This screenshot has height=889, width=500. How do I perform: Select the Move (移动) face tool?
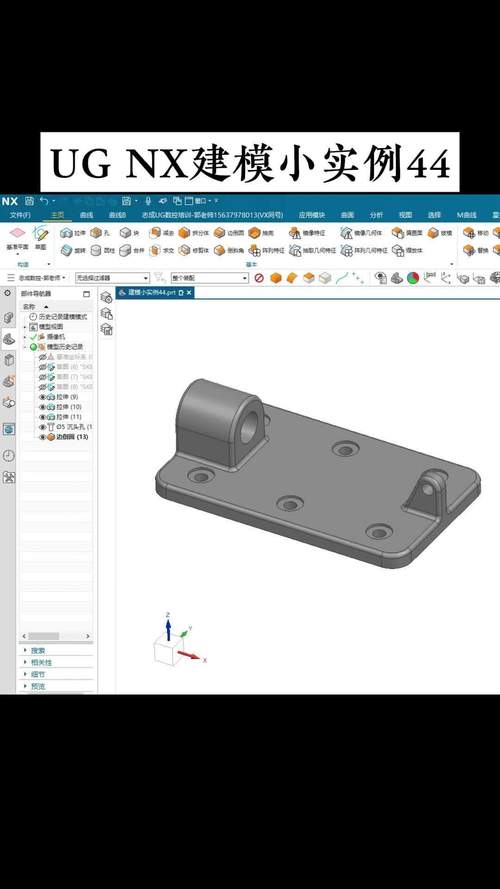tap(476, 233)
